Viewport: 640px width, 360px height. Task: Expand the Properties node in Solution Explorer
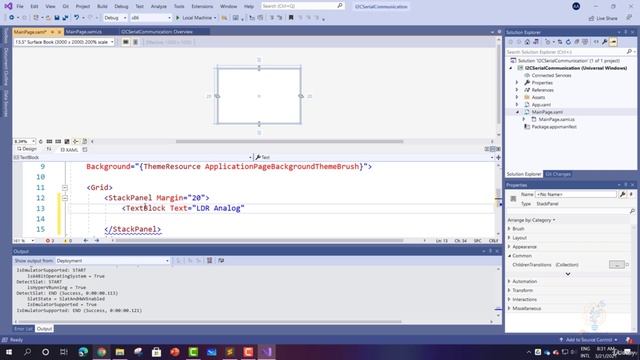click(x=517, y=83)
